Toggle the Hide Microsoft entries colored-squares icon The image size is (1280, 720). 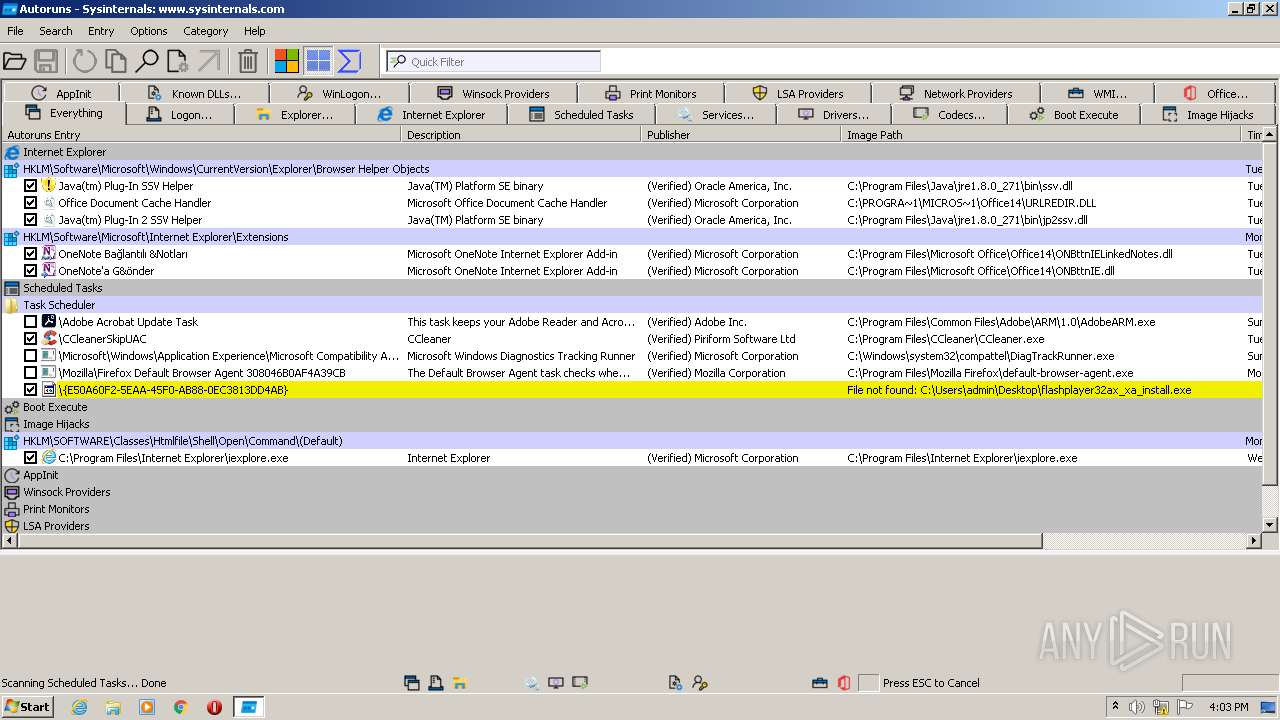pyautogui.click(x=287, y=61)
